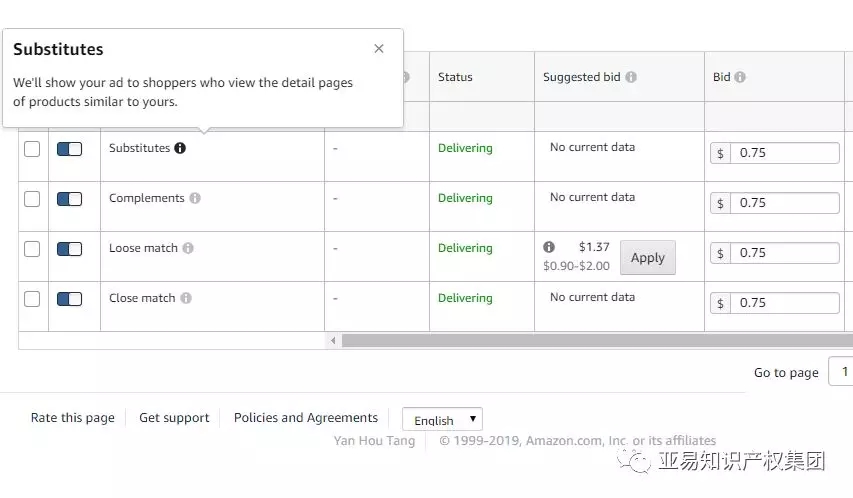
Task: Click the Go to page number field
Action: coord(840,372)
